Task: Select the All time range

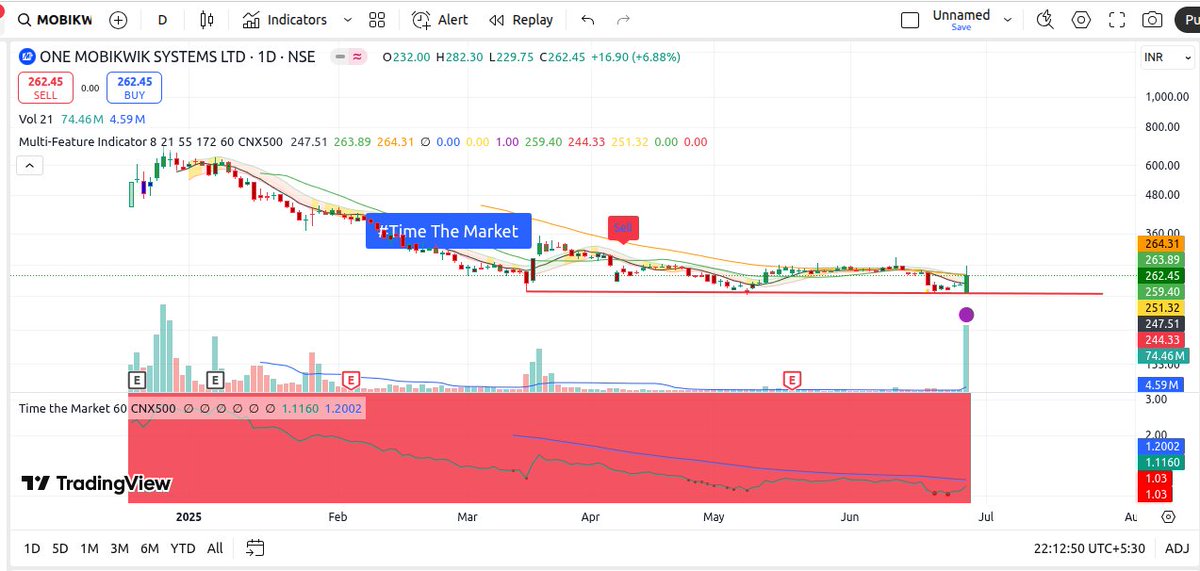Action: (215, 548)
